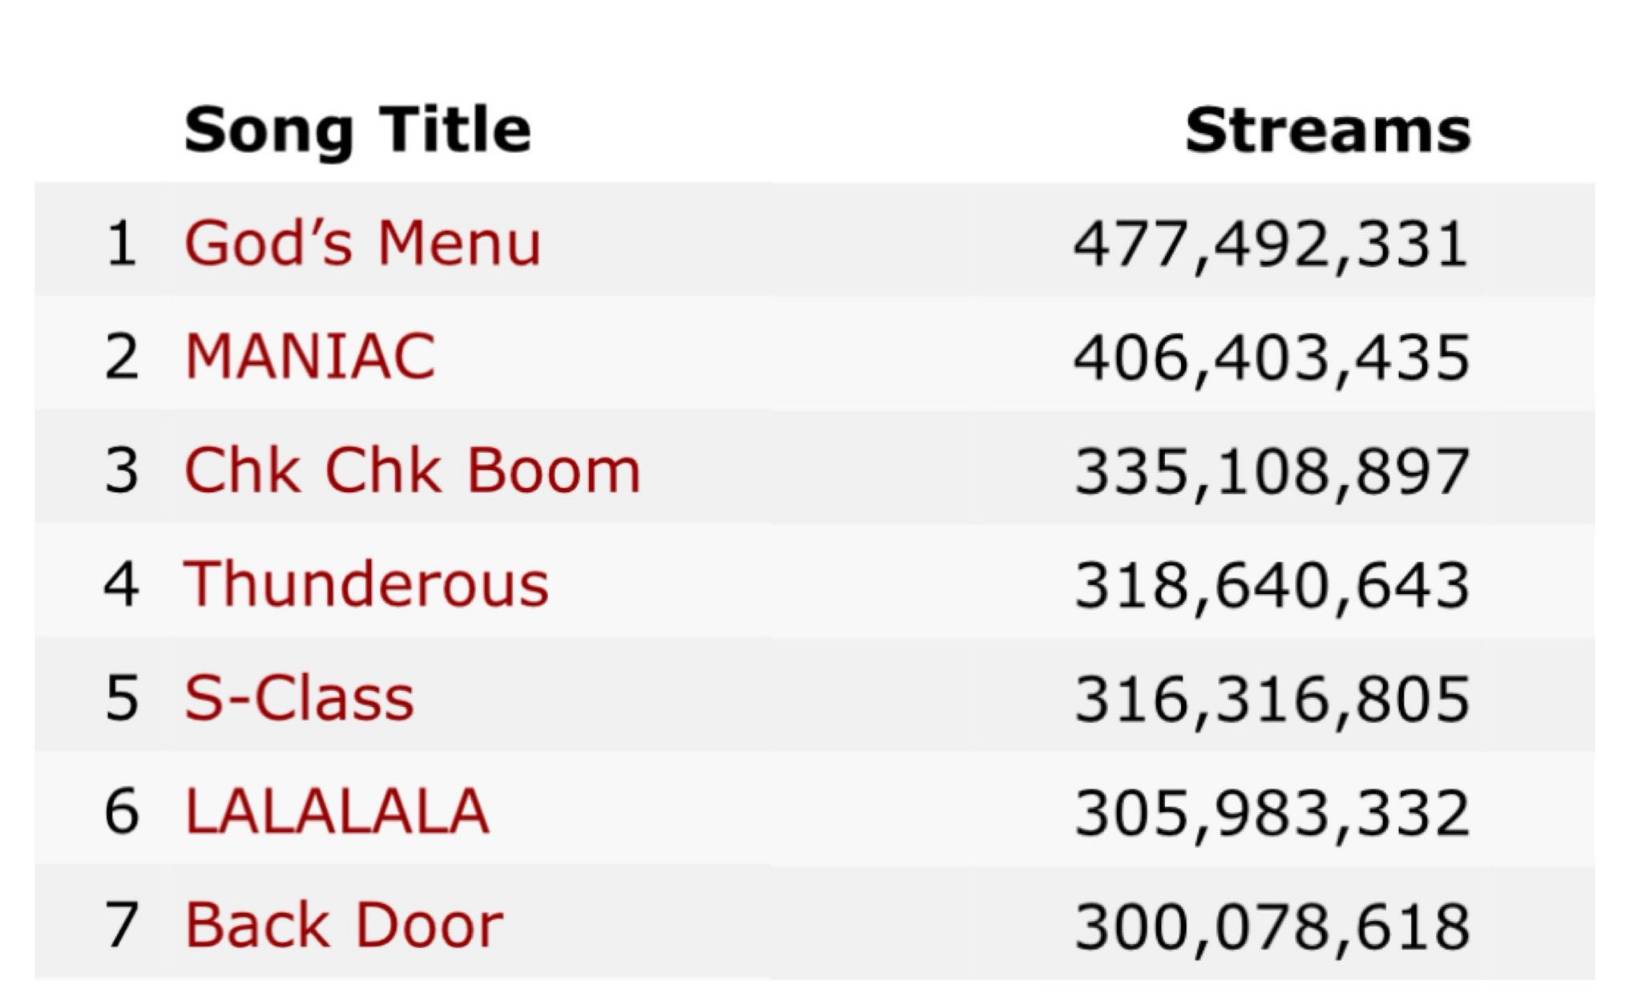Click rank number 7 beside Back Door
The image size is (1641, 997).
121,925
